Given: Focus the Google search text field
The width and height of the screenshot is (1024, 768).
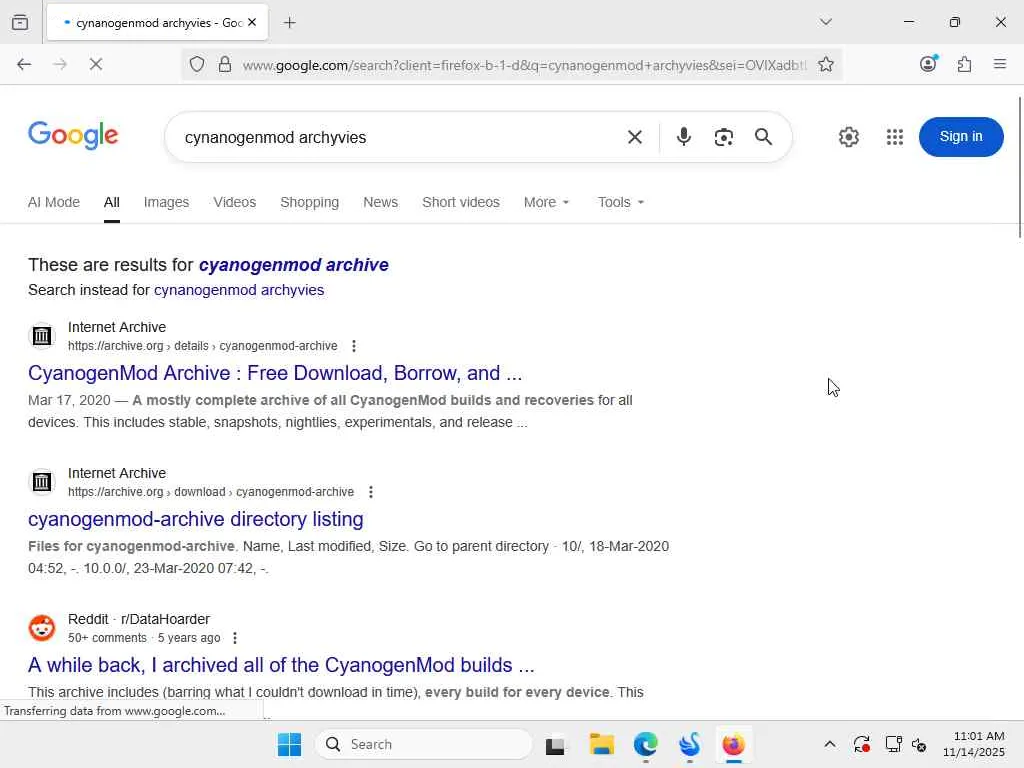Looking at the screenshot, I should [398, 137].
